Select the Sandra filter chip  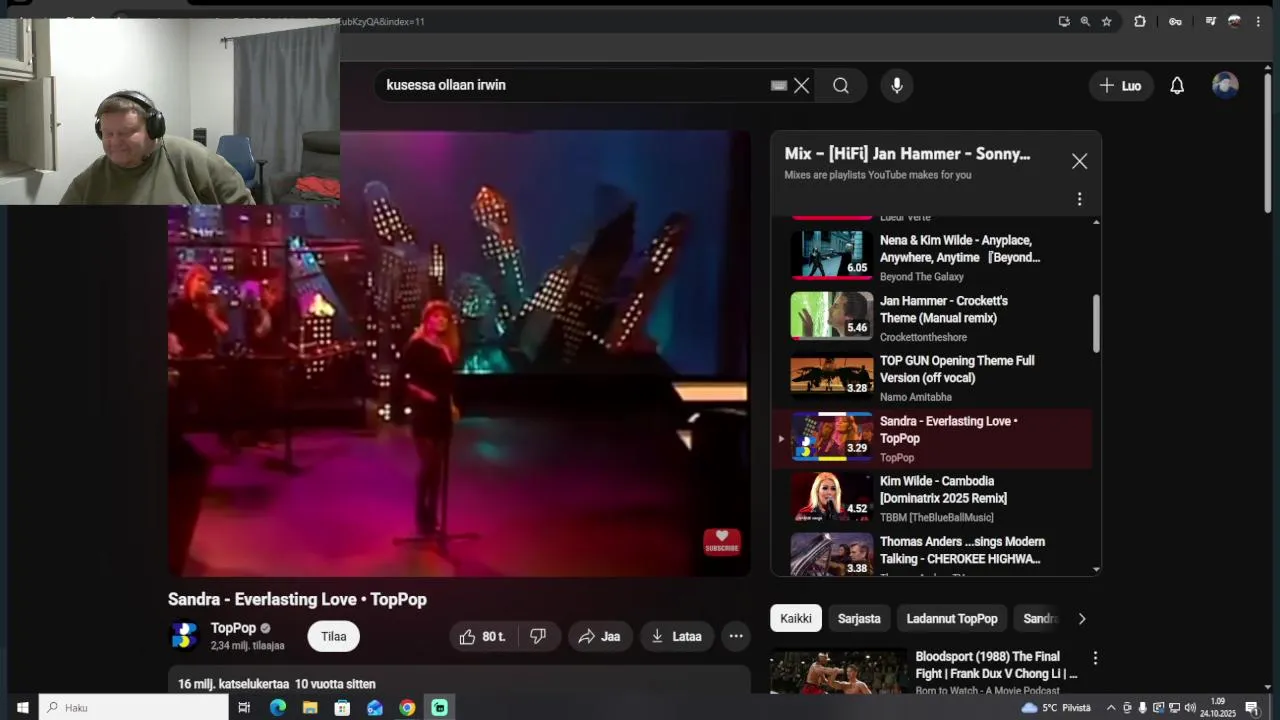tap(1040, 619)
